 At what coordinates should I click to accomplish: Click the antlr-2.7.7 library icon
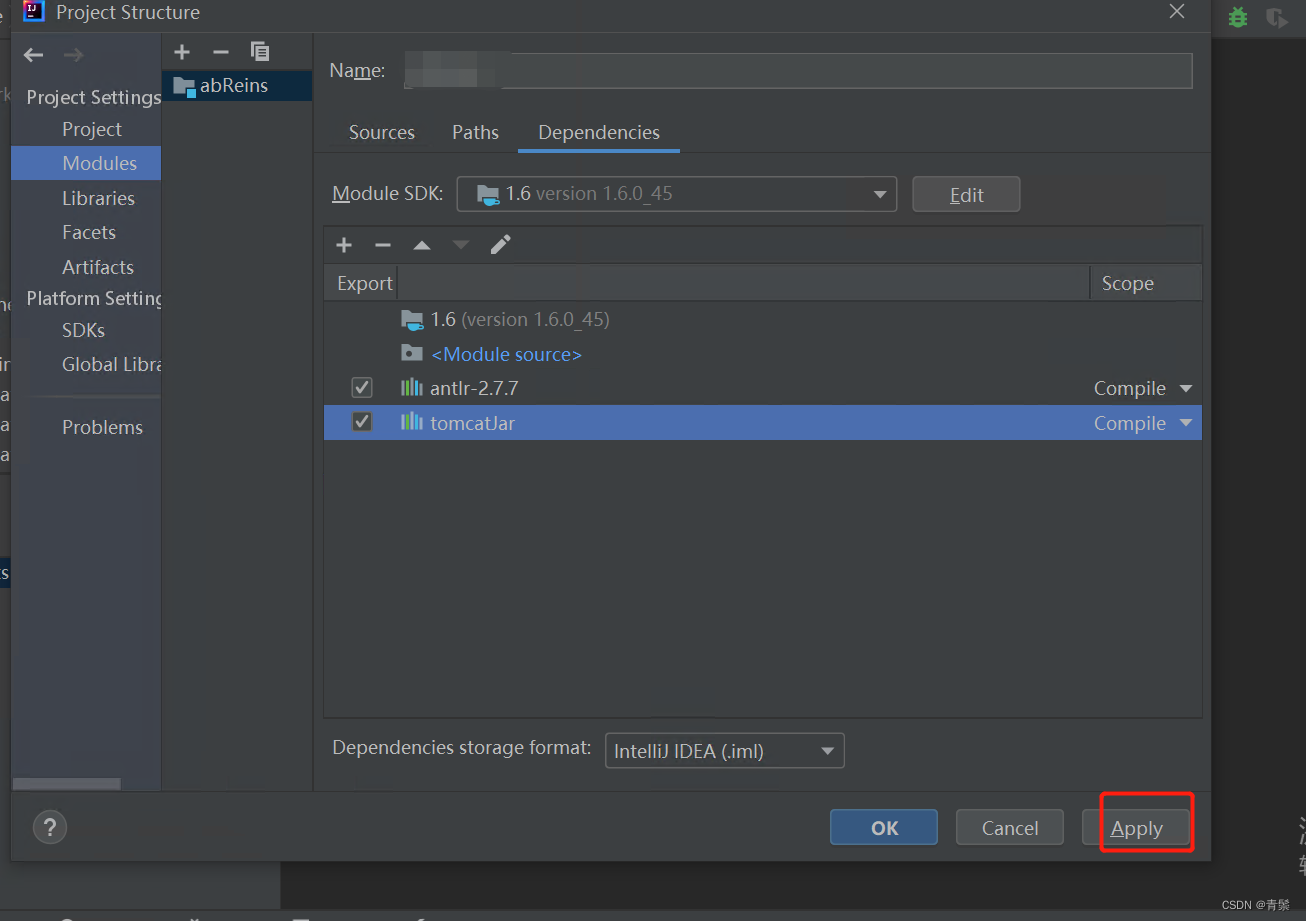[x=412, y=388]
